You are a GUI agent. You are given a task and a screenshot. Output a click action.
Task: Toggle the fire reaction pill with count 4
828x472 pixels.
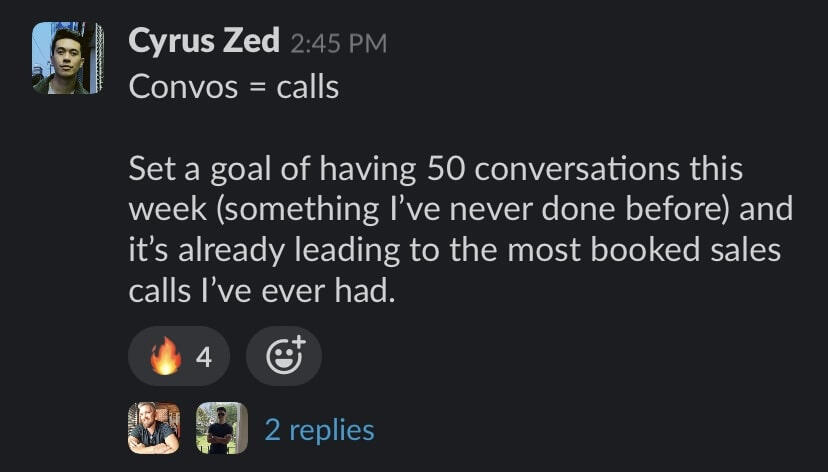click(x=180, y=356)
